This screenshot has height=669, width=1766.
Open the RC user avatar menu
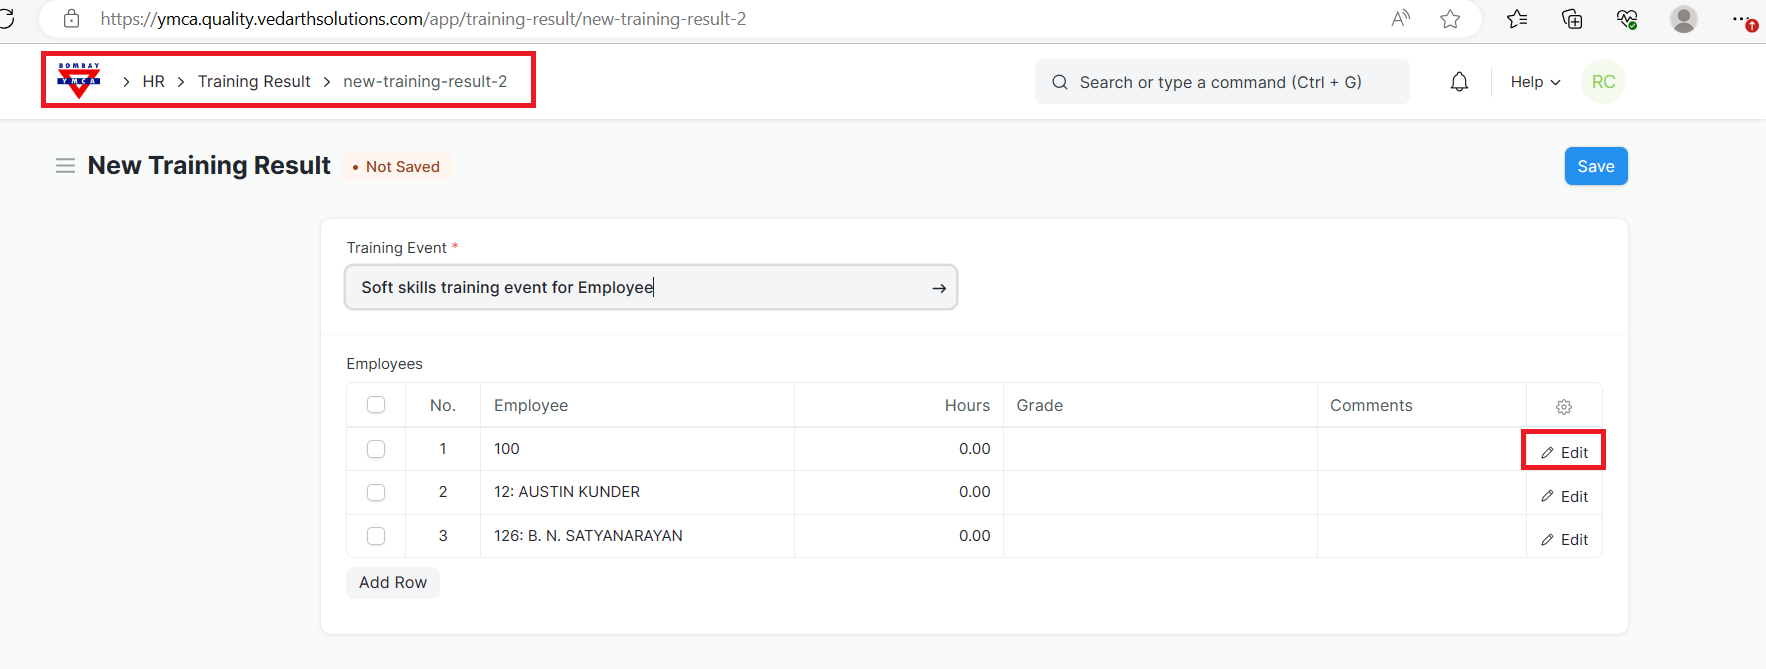1603,82
